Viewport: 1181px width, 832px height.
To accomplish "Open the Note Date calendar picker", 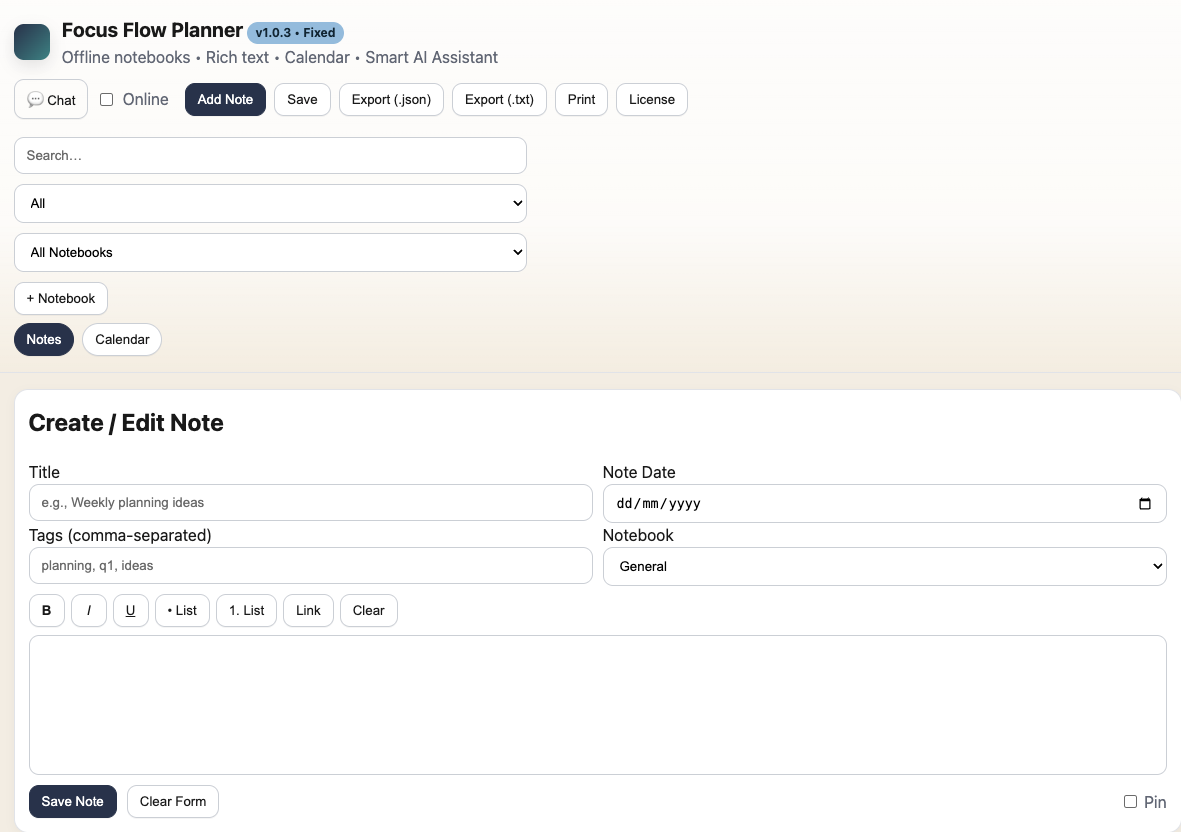I will tap(1144, 503).
